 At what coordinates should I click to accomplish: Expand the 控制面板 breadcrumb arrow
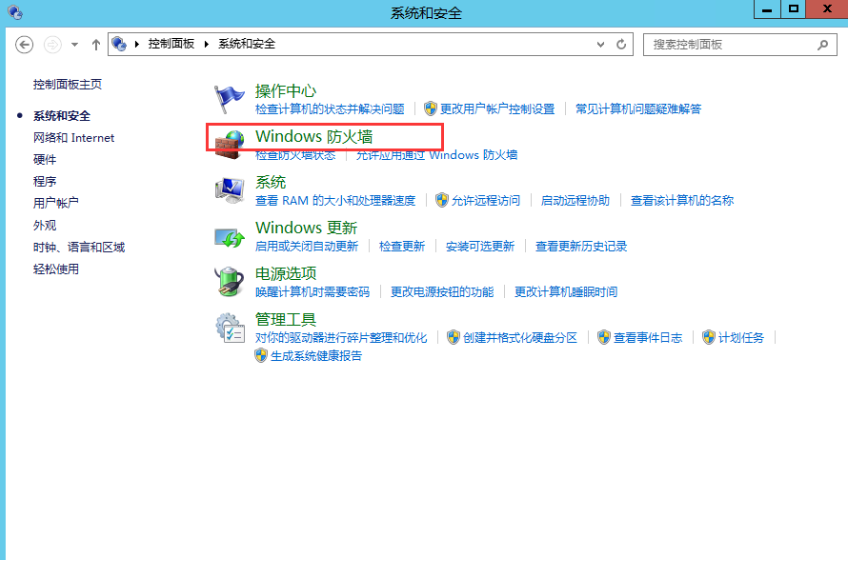point(206,44)
